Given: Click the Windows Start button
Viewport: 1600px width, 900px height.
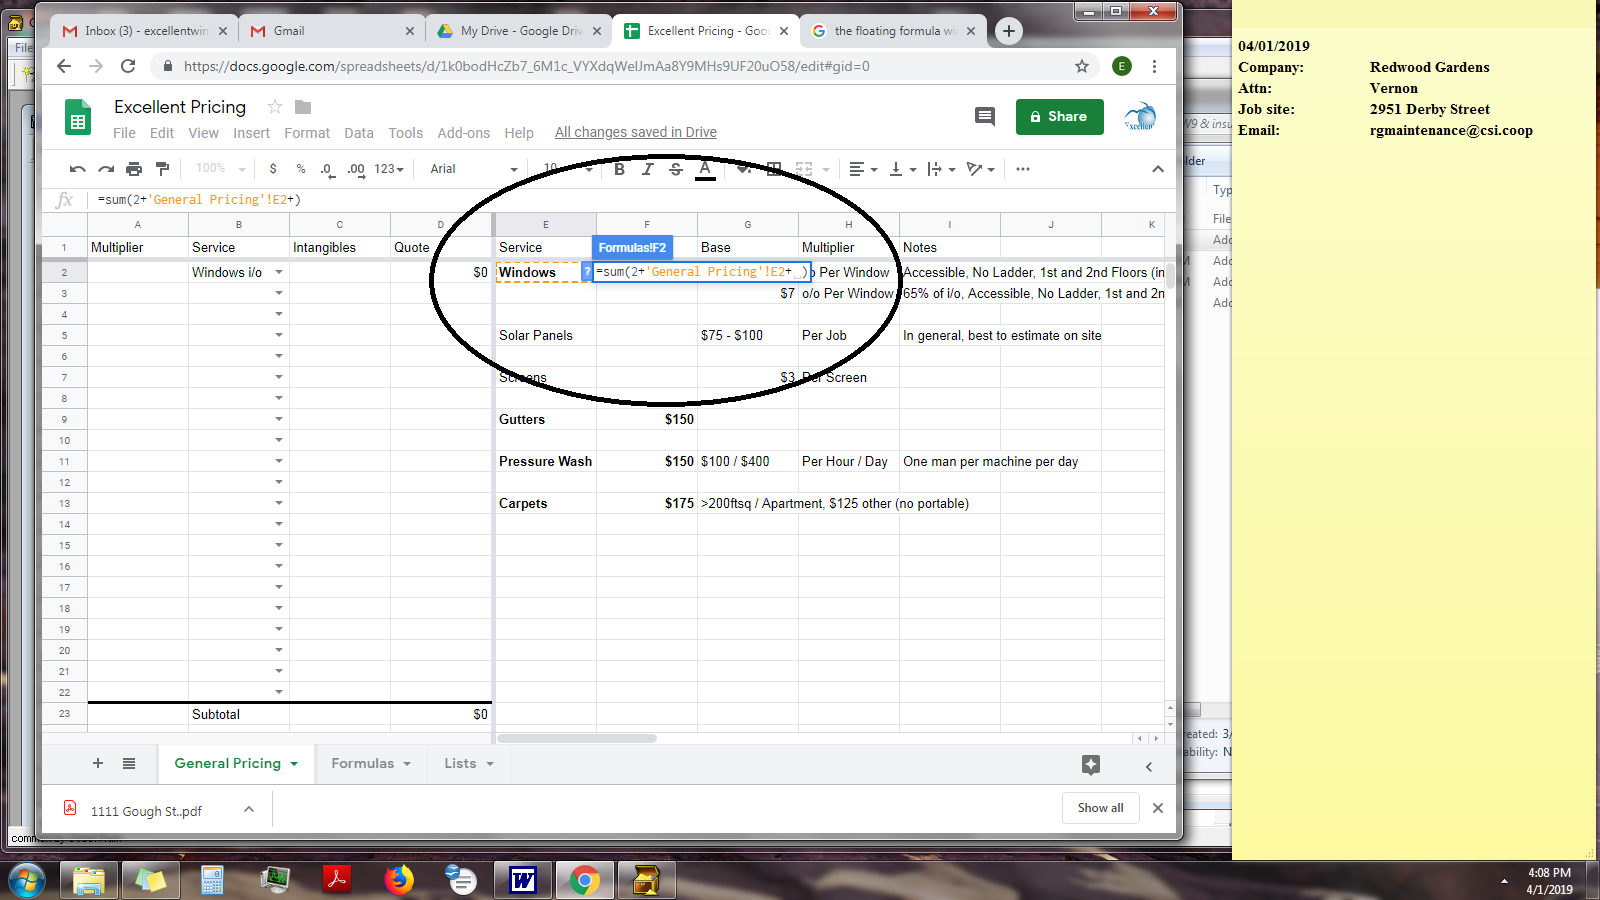Looking at the screenshot, I should coord(27,880).
